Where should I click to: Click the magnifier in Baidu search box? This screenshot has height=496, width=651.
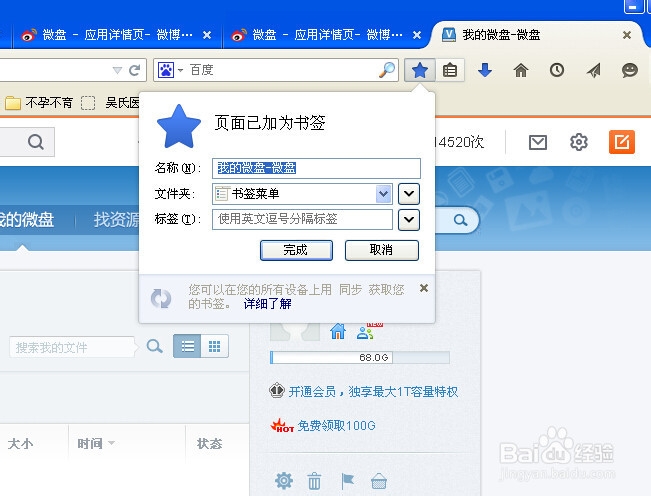tap(387, 70)
